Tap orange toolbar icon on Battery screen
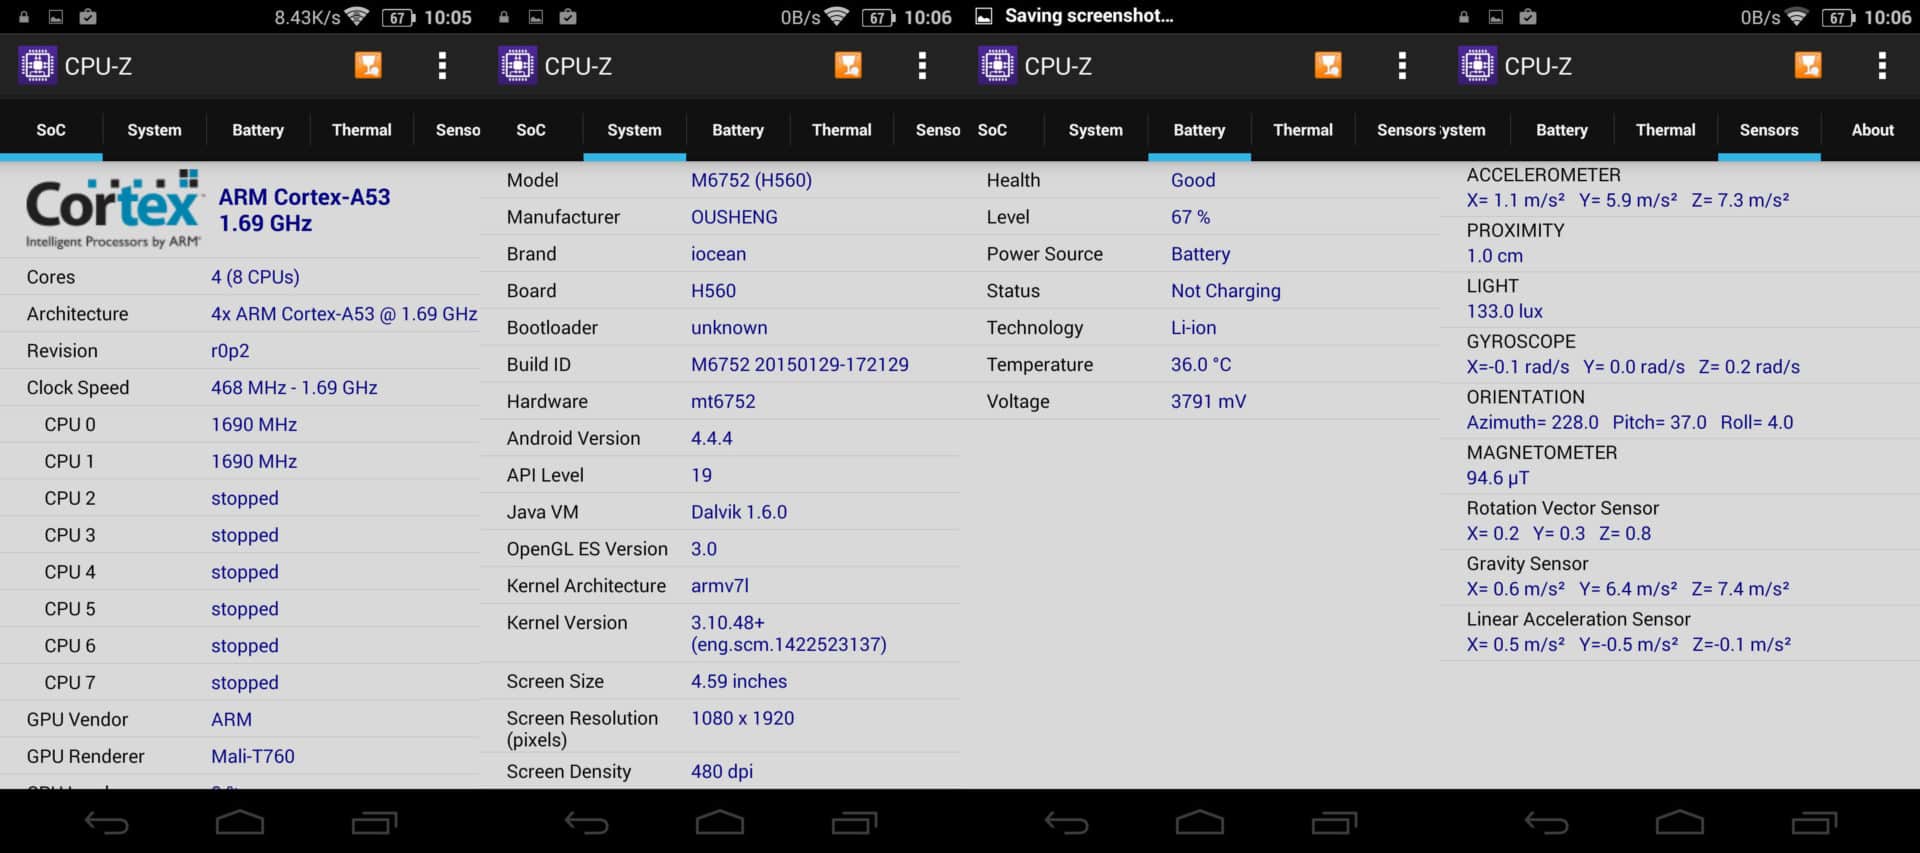Viewport: 1920px width, 853px height. click(1328, 66)
